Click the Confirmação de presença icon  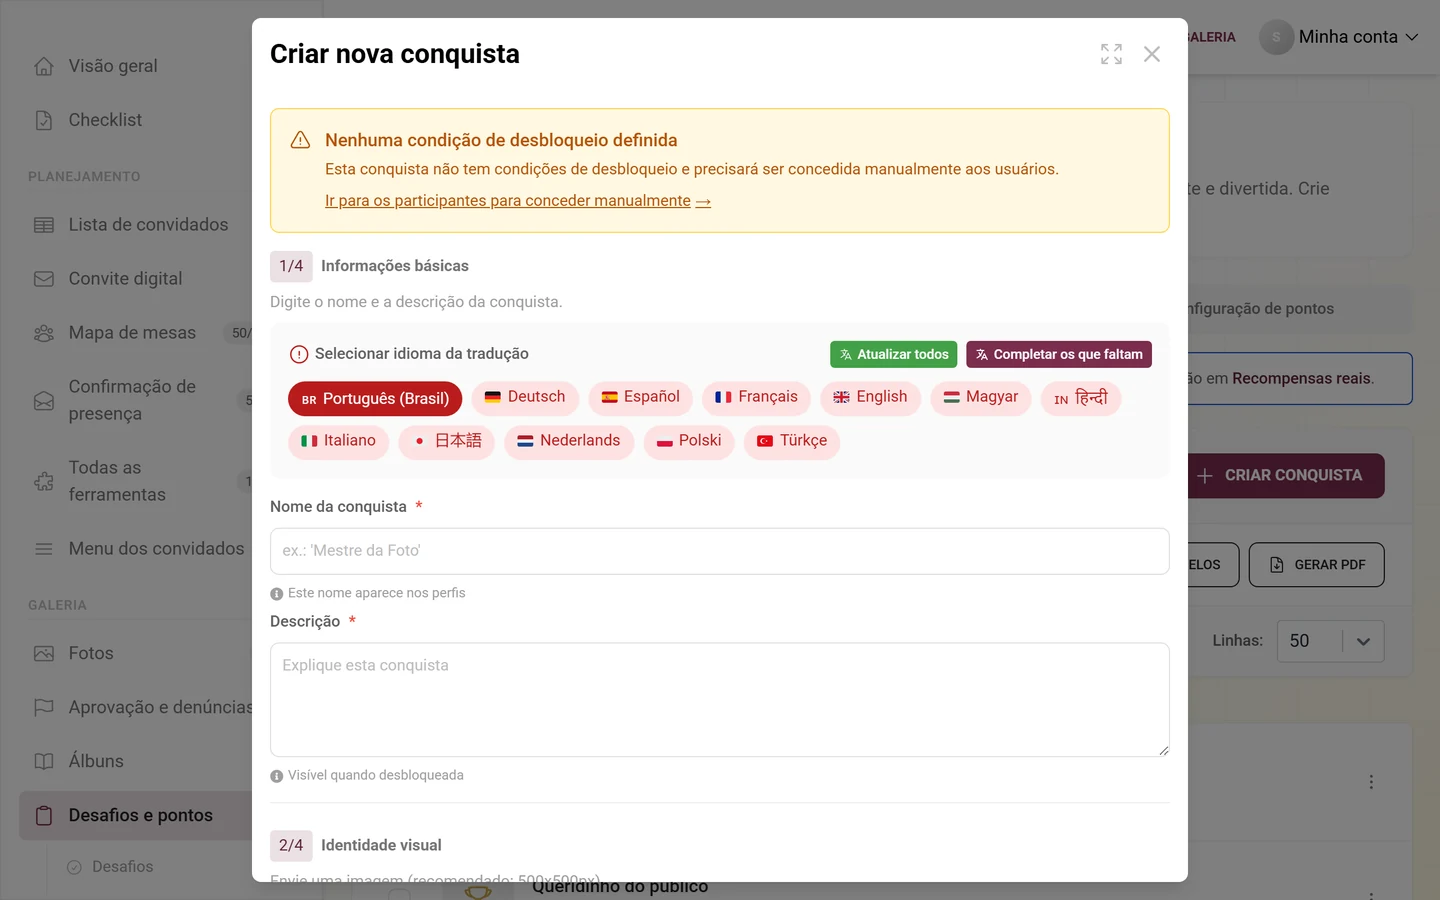pos(44,400)
